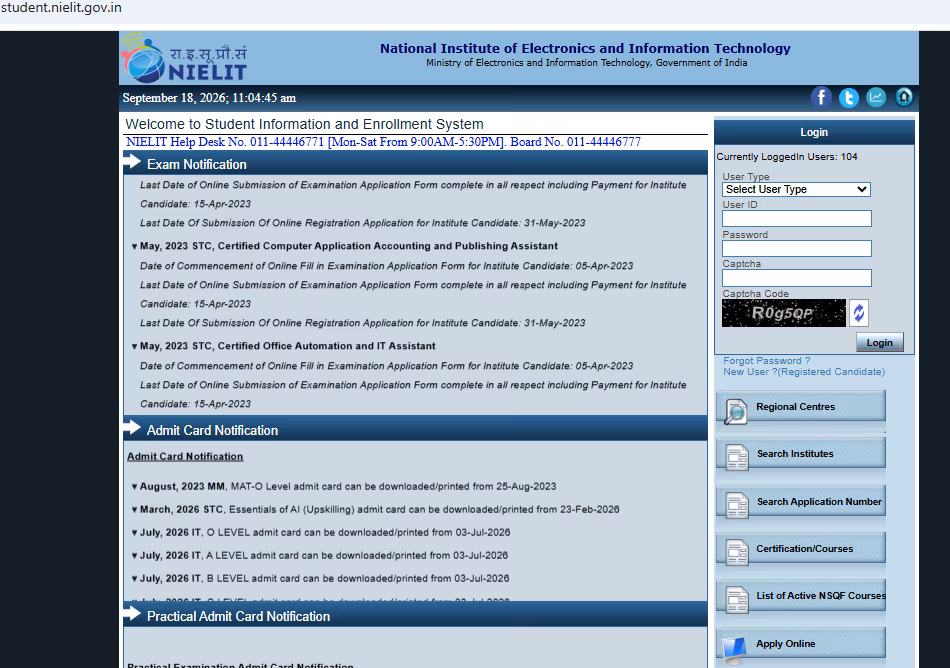Image resolution: width=950 pixels, height=668 pixels.
Task: Click the Admit Card Notification section header
Action: click(415, 429)
